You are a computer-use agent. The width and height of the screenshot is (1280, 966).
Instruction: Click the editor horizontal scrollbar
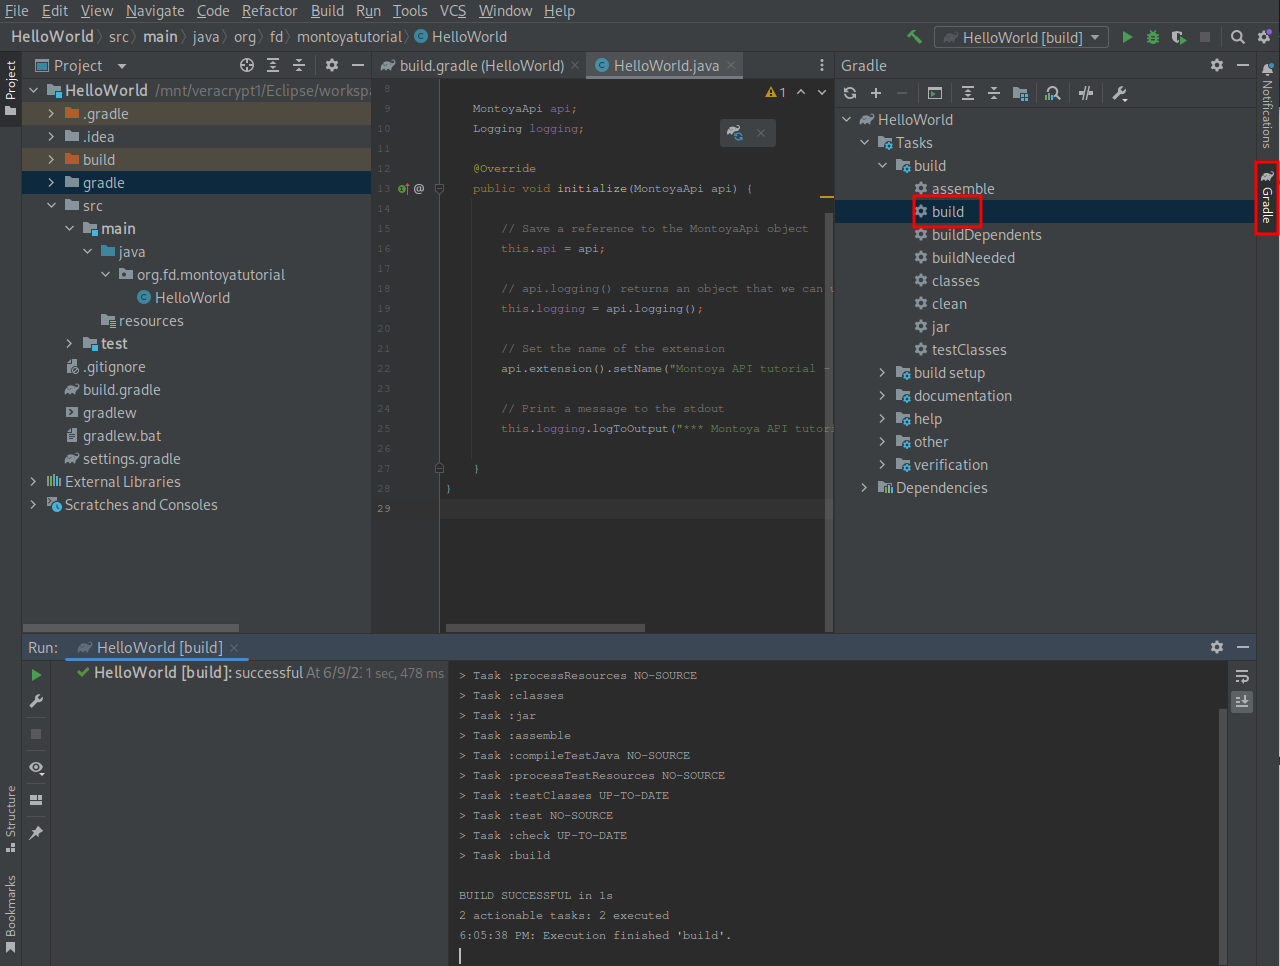[545, 628]
